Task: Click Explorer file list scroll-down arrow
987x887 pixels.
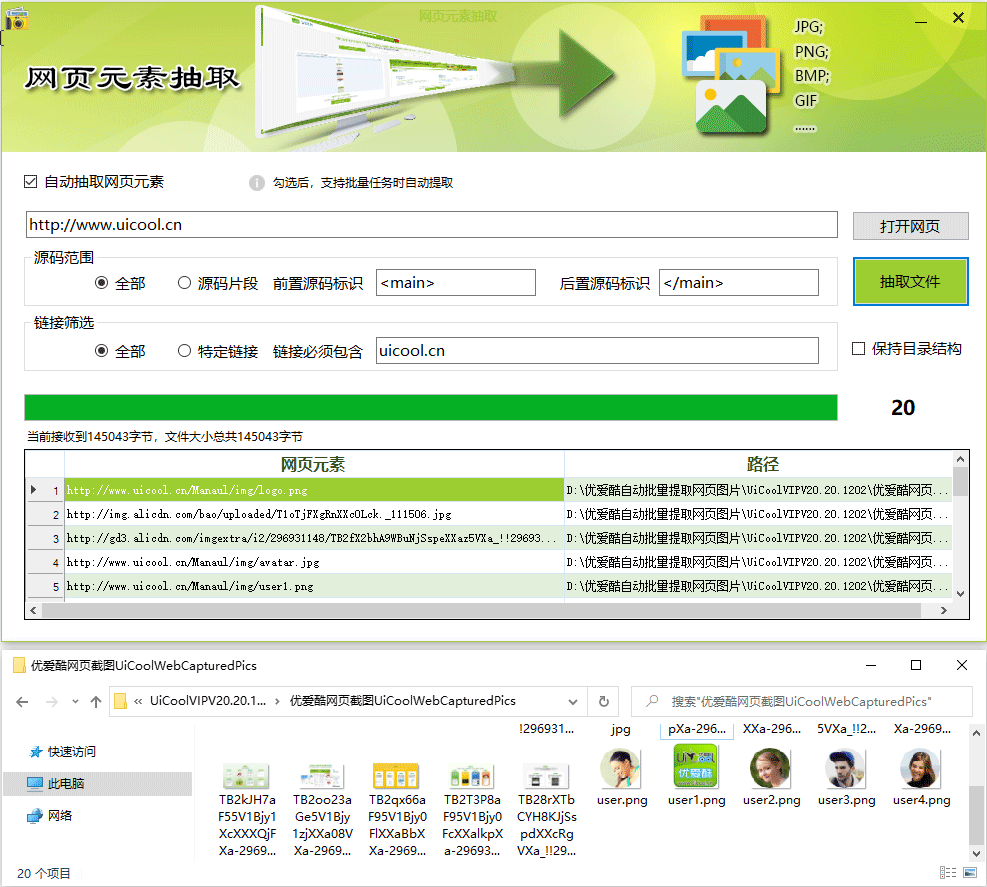Action: (976, 854)
